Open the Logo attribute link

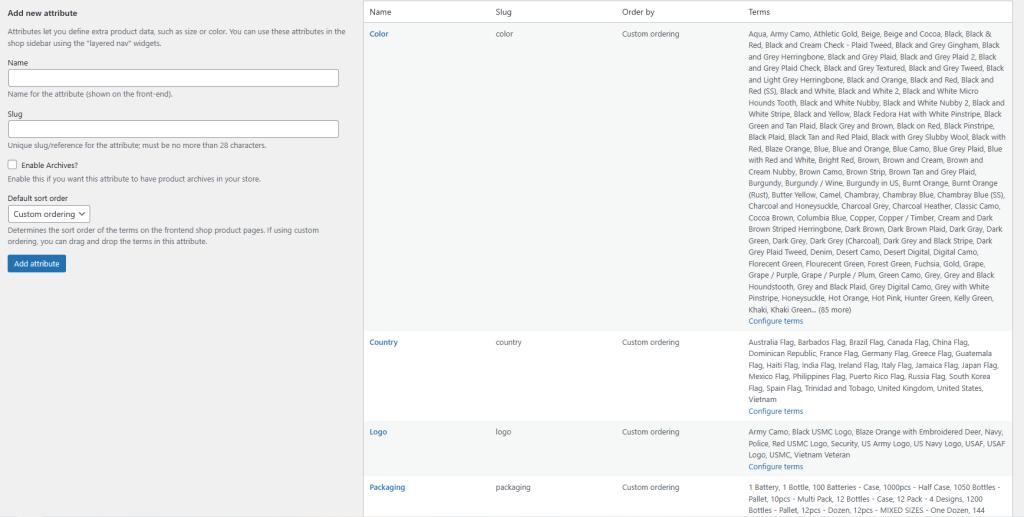pos(378,432)
